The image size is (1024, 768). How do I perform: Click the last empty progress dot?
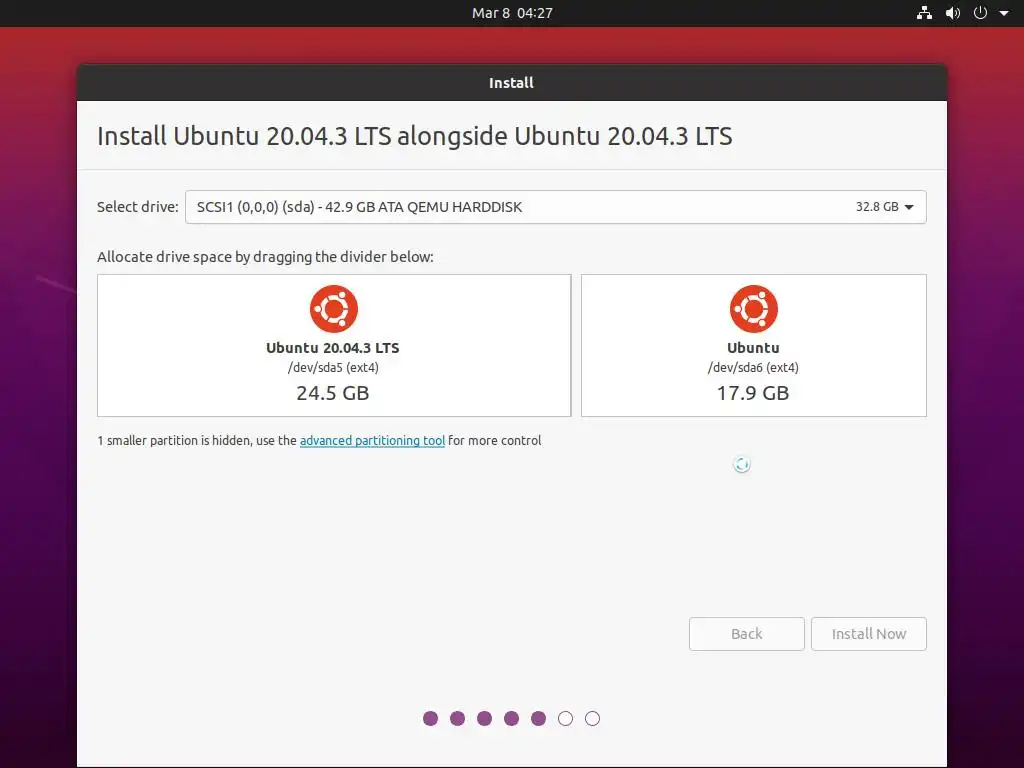[592, 718]
